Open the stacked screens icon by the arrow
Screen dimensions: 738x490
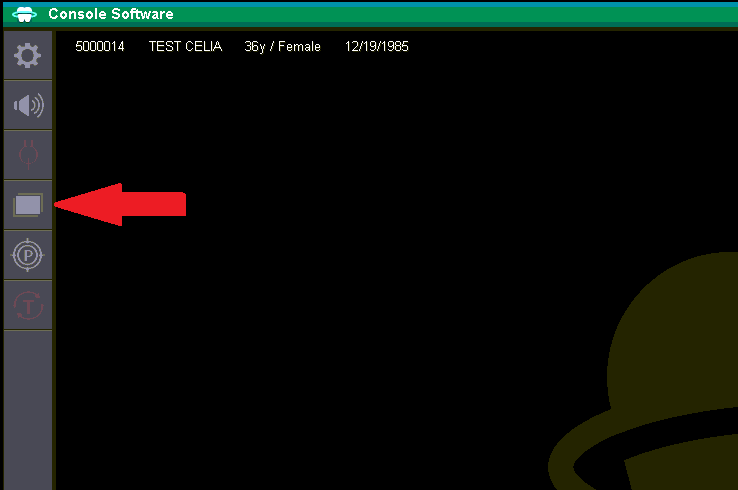click(28, 205)
